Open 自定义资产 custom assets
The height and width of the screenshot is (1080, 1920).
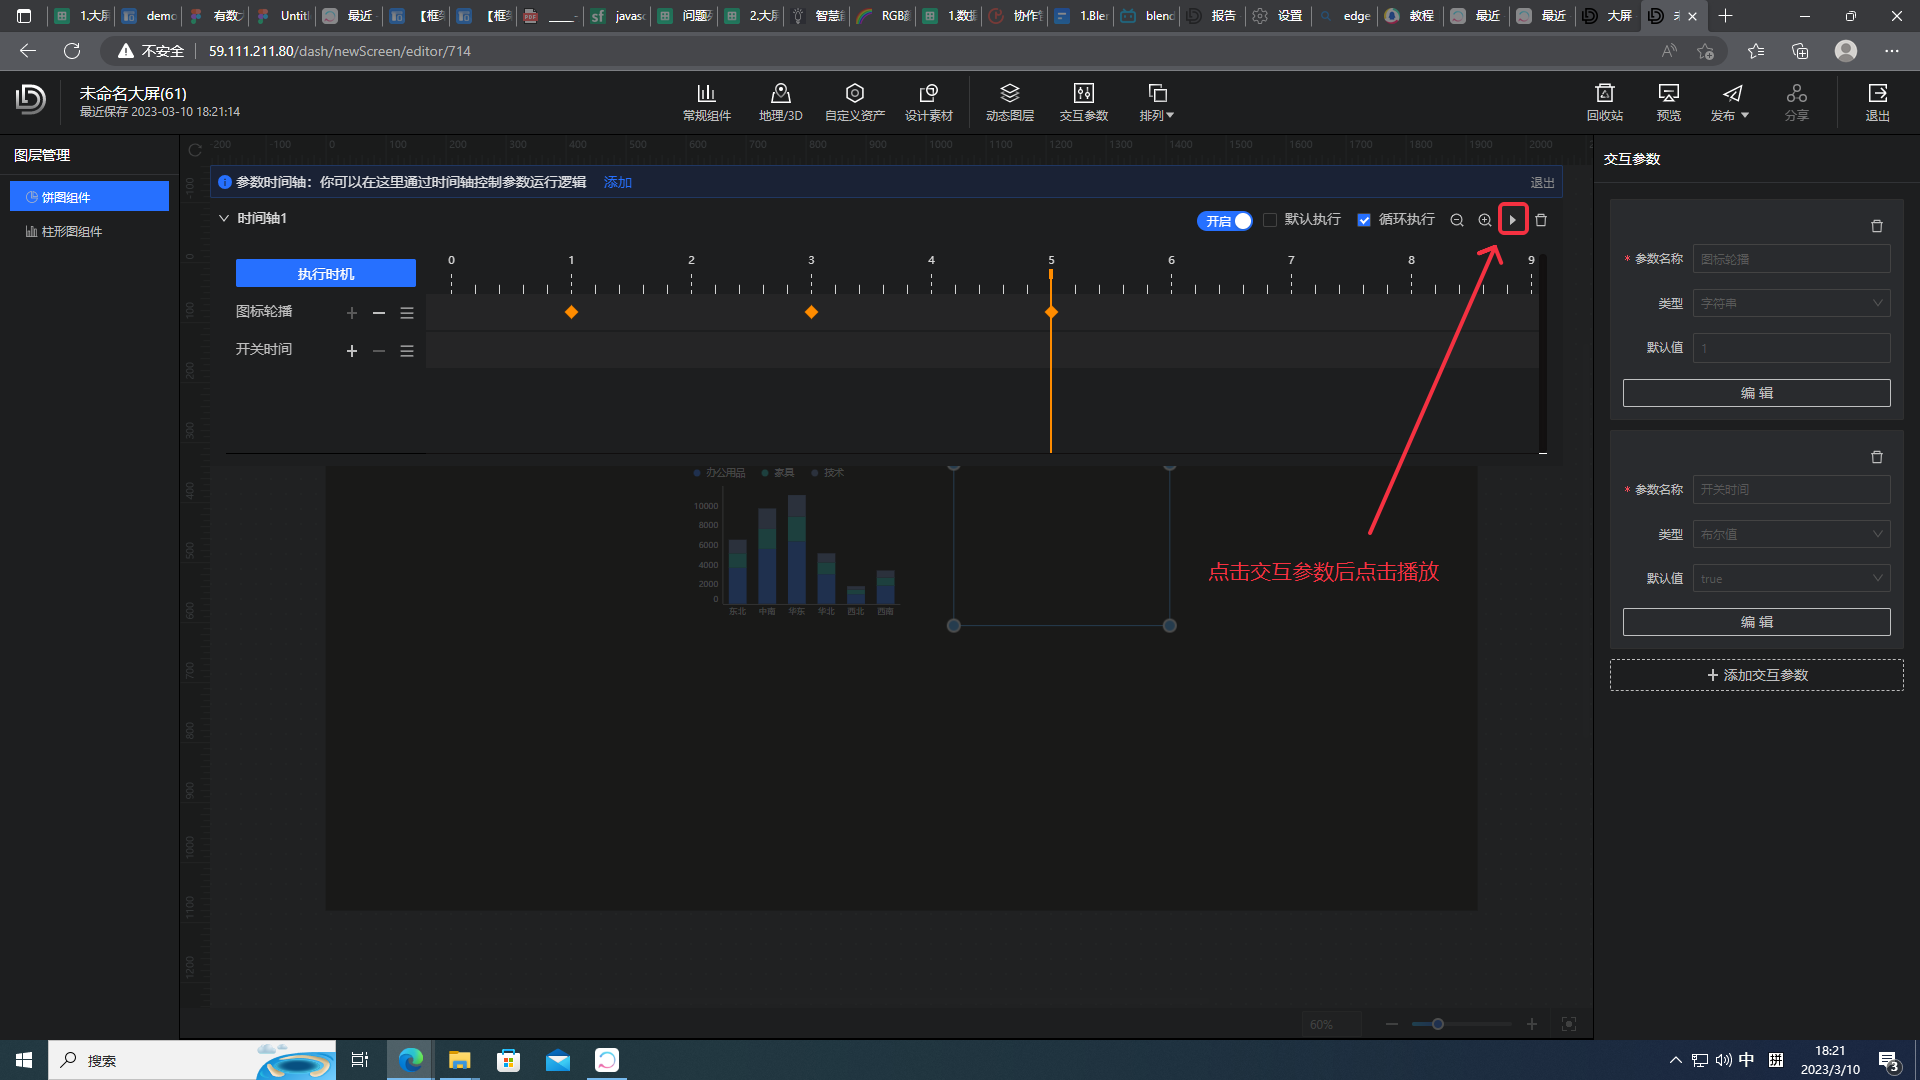click(854, 102)
